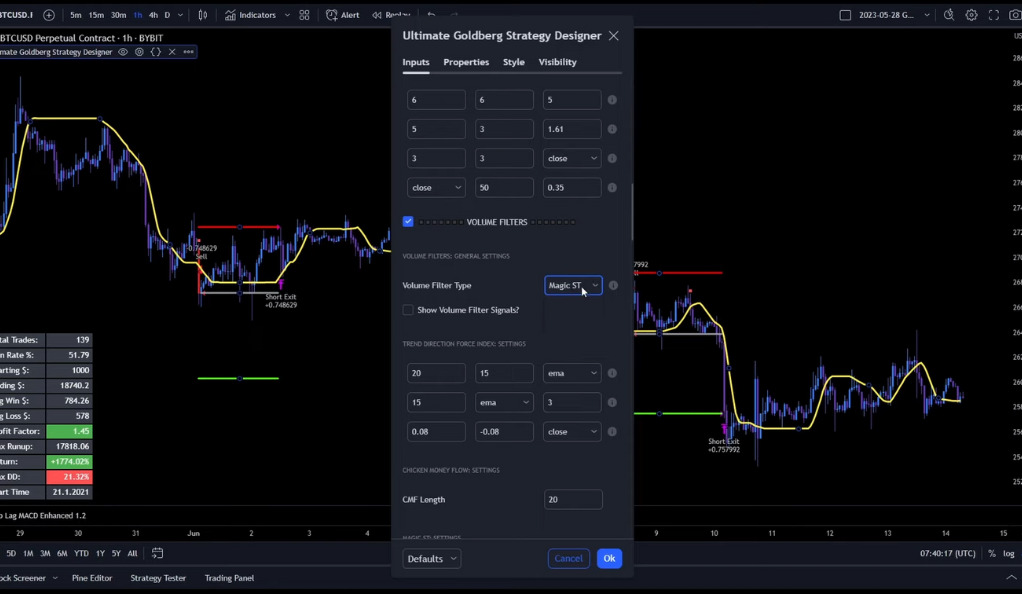Open the layout setup square icon
Image resolution: width=1022 pixels, height=594 pixels.
click(845, 14)
